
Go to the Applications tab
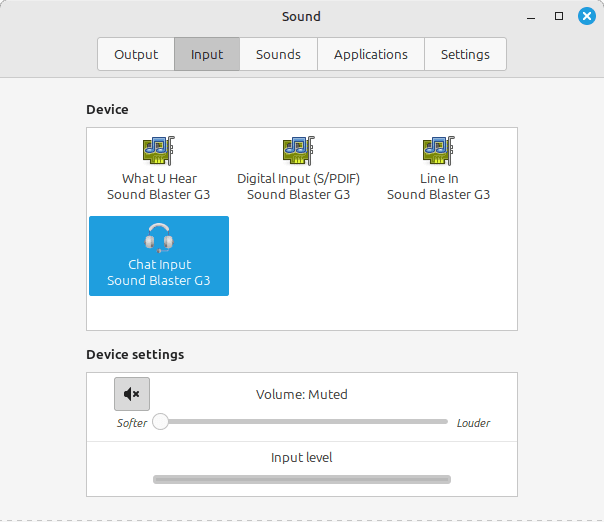click(371, 54)
